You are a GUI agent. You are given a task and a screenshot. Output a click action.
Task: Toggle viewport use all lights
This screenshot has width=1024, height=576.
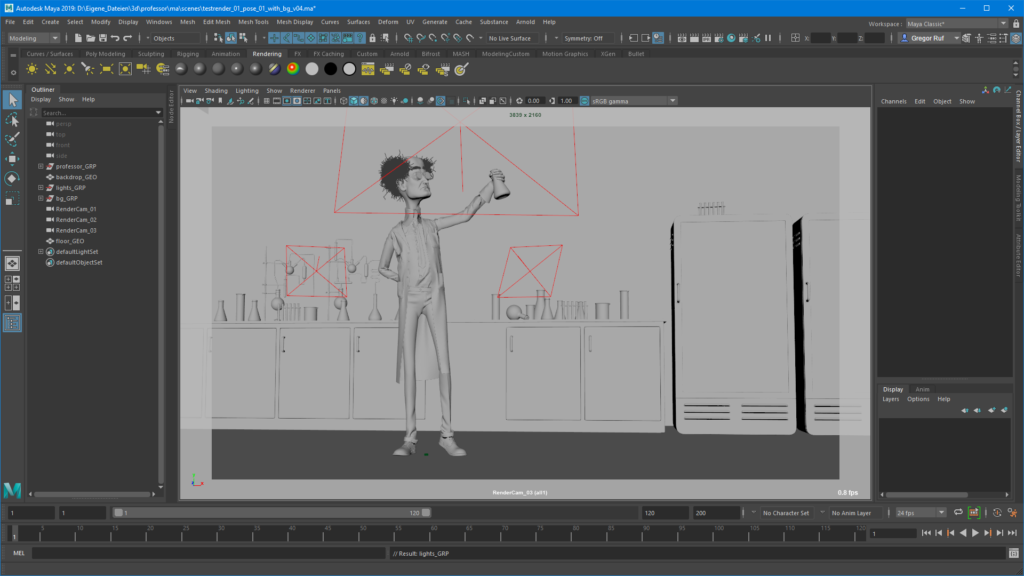tap(394, 101)
